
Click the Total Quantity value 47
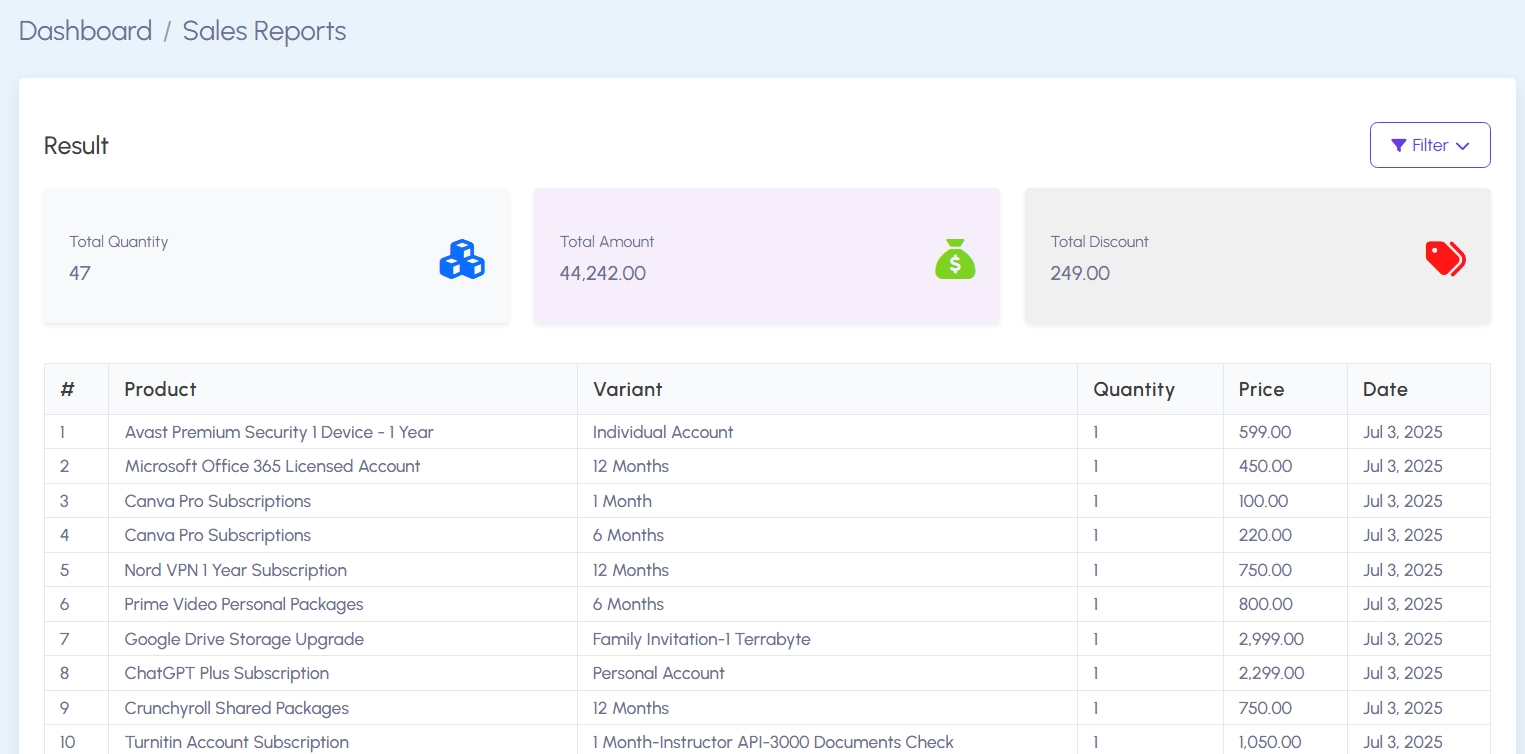[80, 273]
